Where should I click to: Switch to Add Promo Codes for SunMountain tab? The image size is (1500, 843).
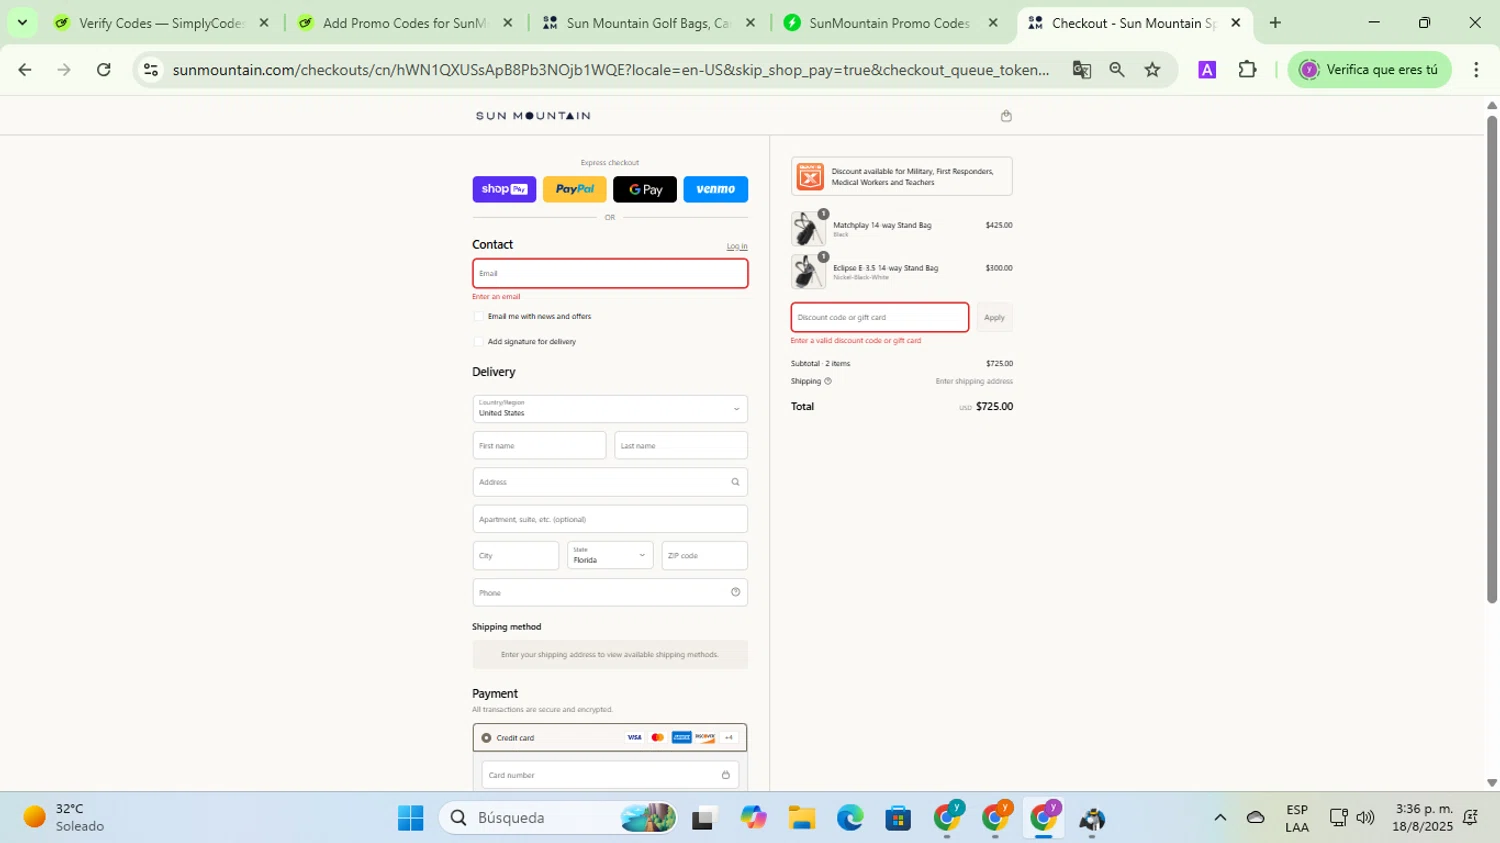pyautogui.click(x=404, y=23)
